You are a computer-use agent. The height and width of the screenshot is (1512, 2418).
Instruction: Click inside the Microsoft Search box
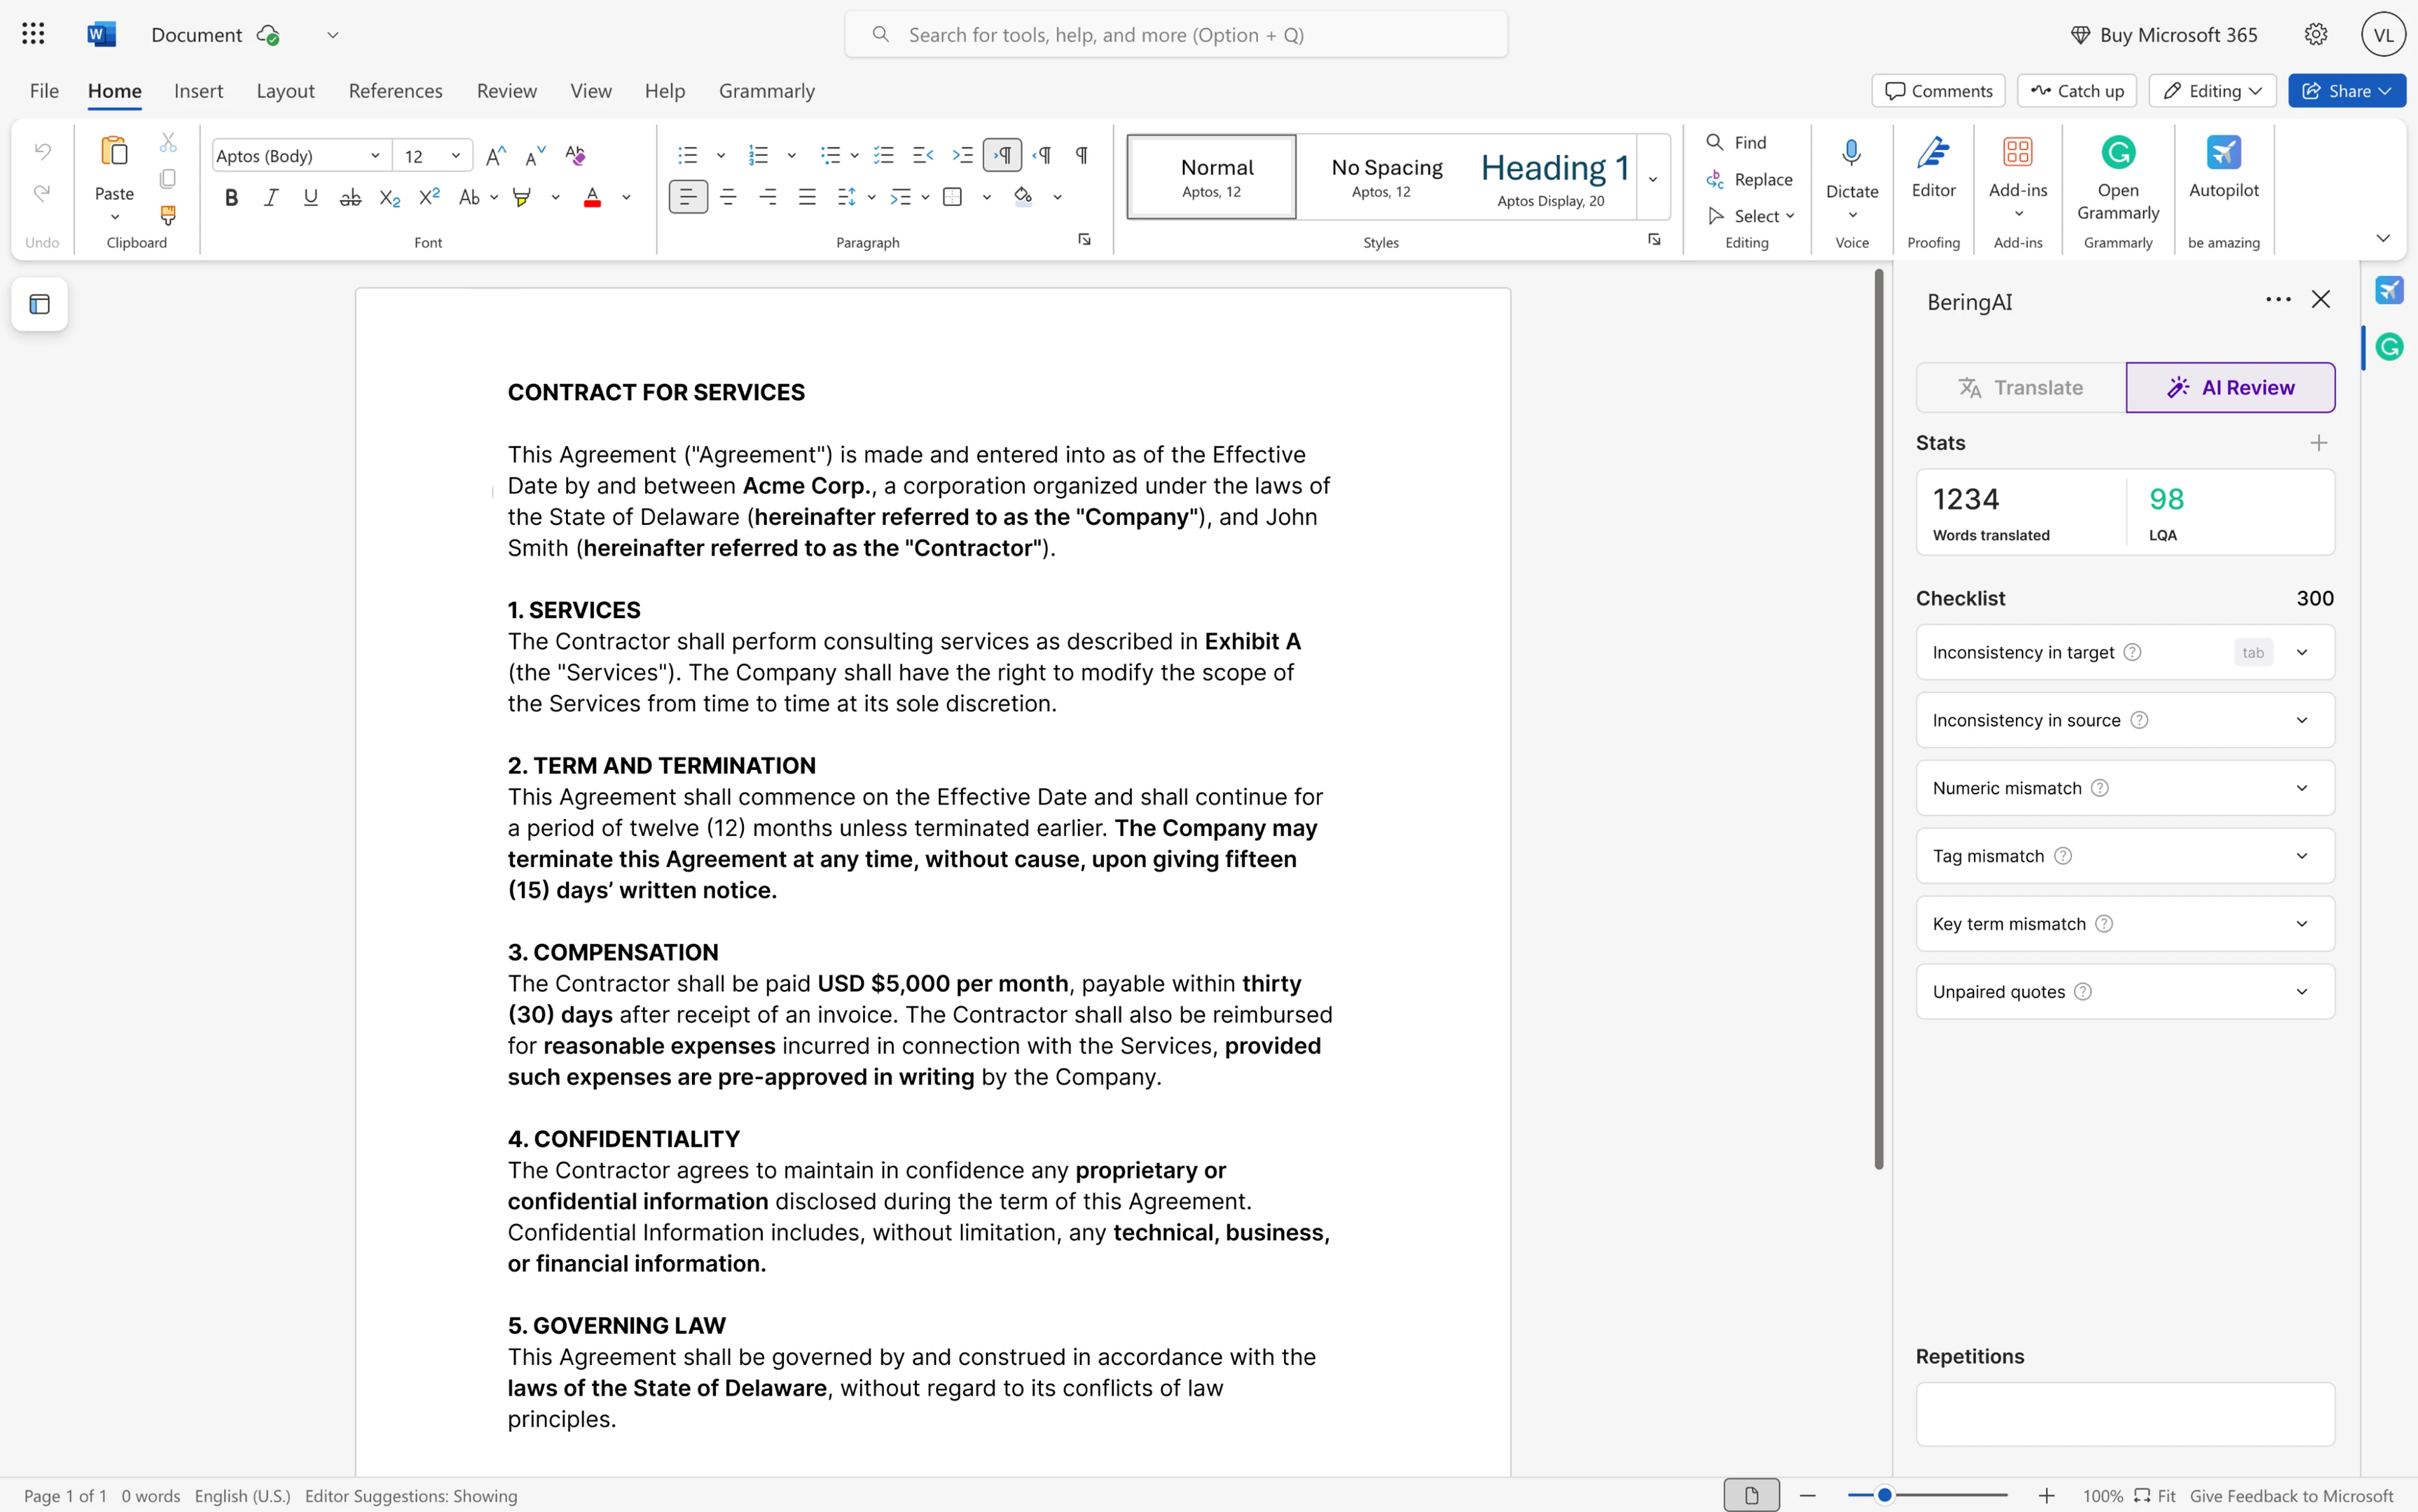1176,33
